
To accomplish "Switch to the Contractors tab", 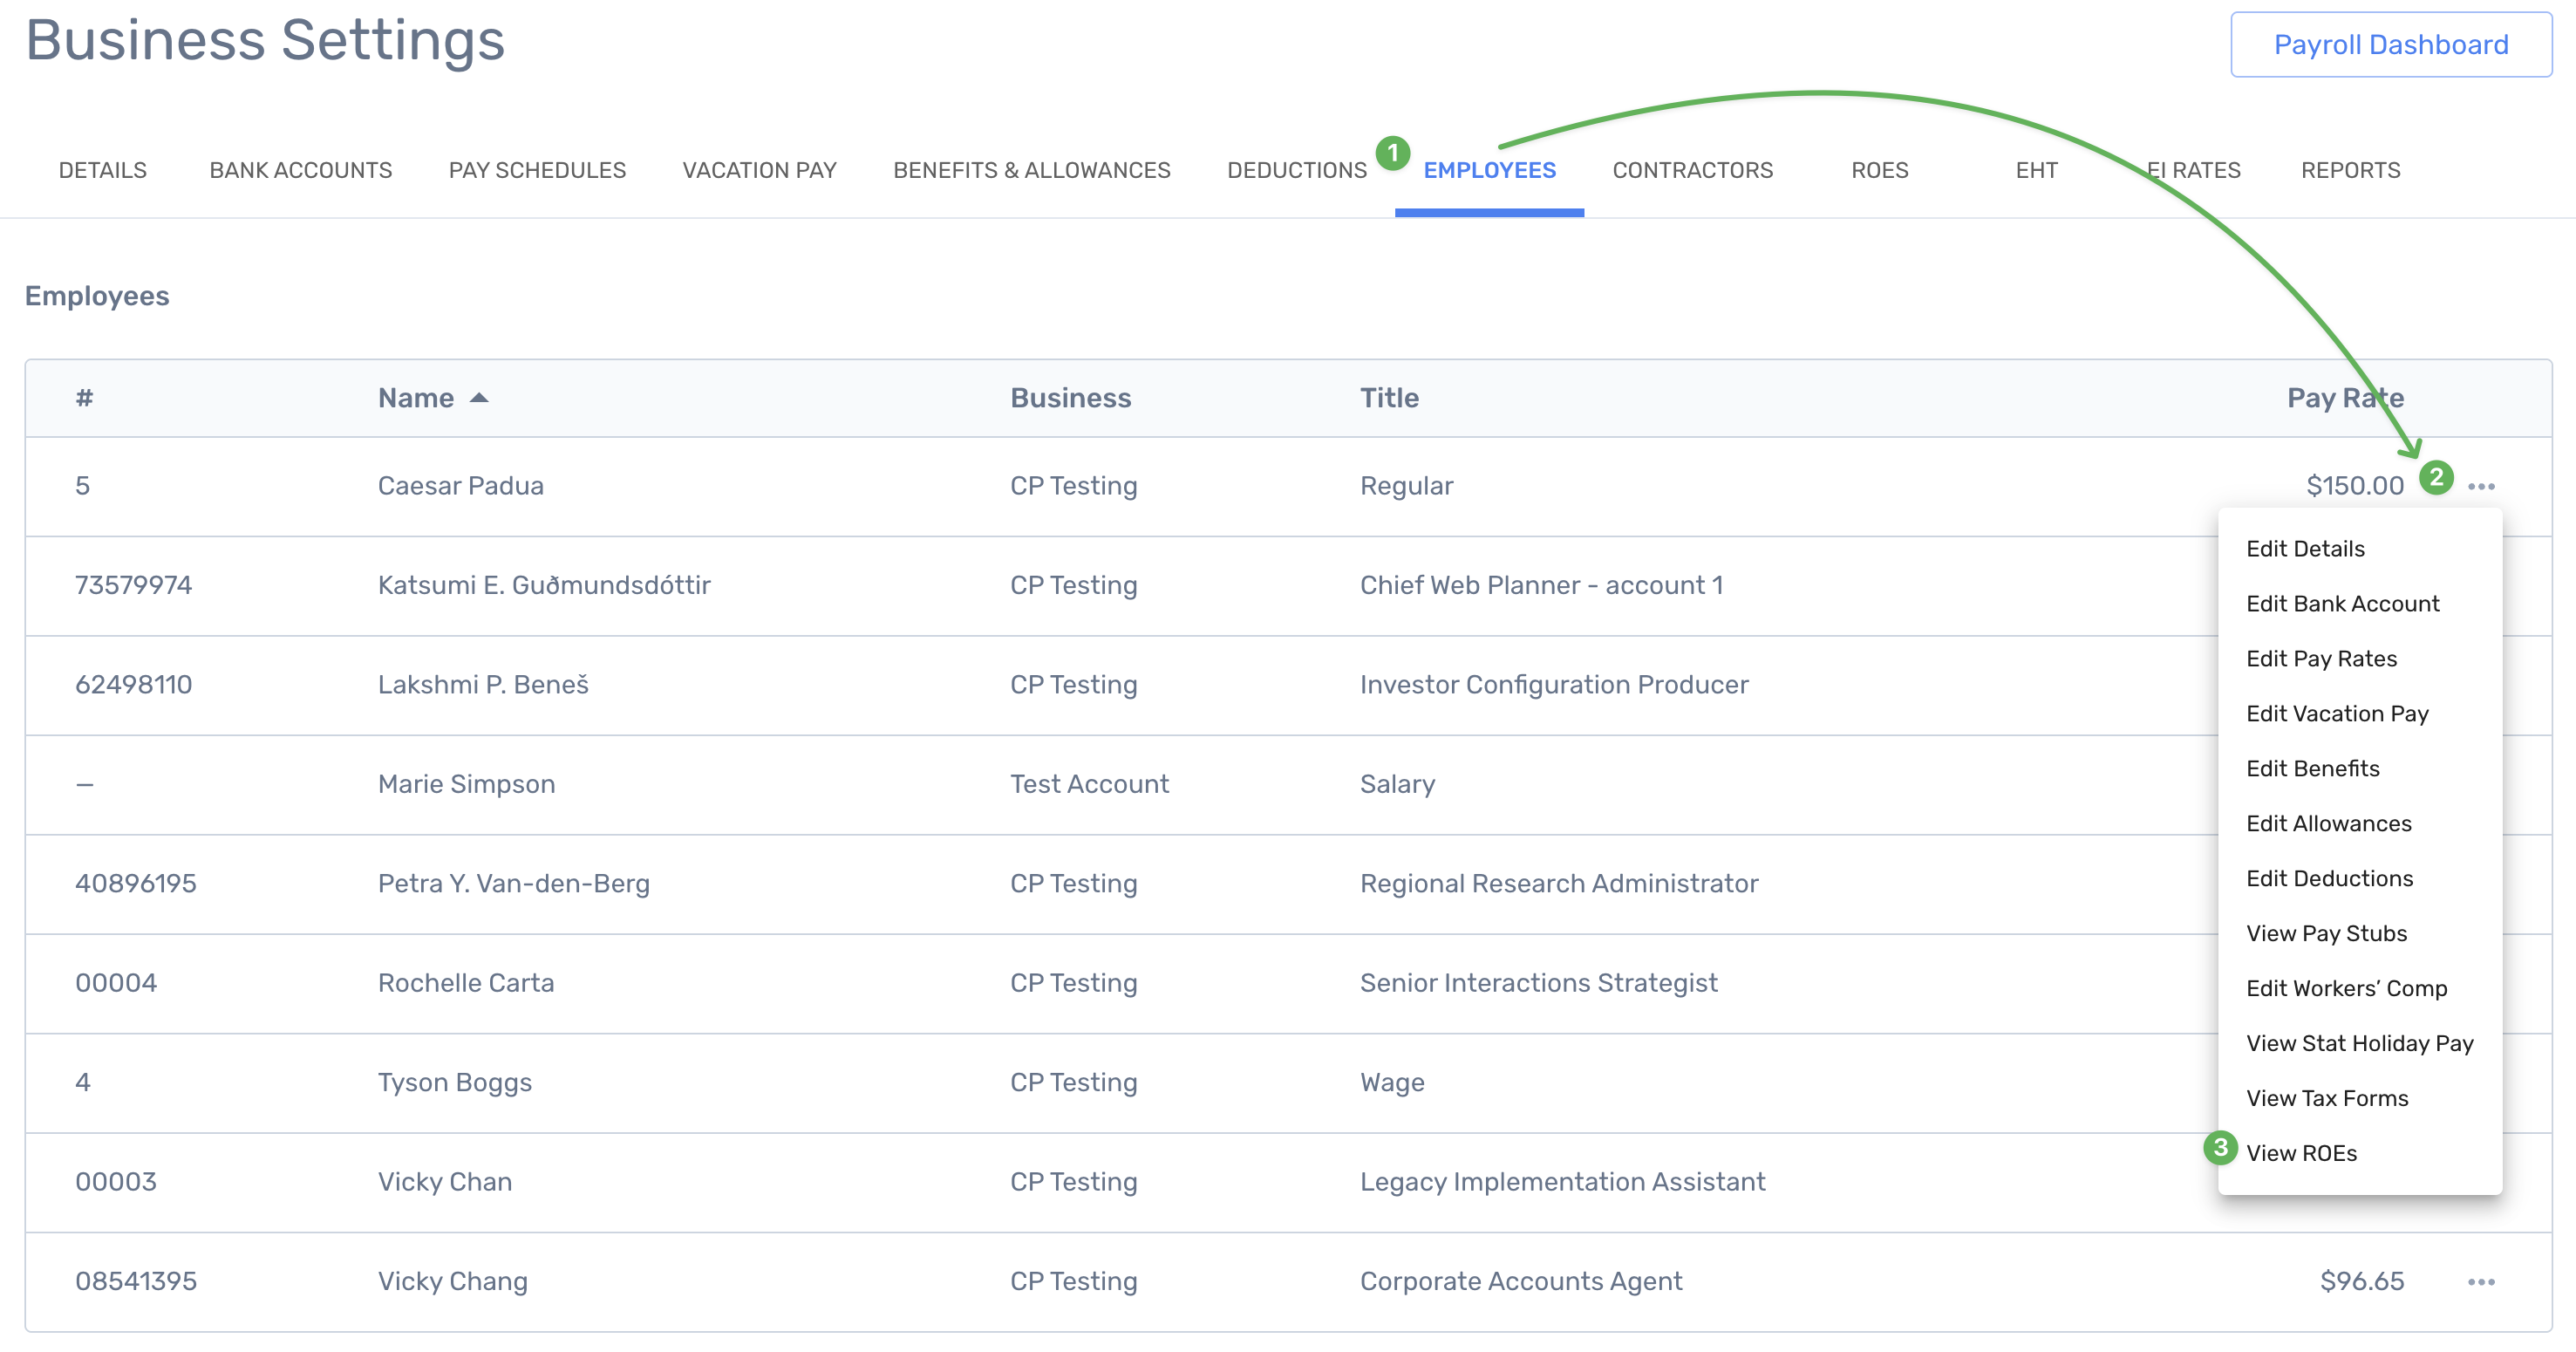I will click(x=1692, y=170).
